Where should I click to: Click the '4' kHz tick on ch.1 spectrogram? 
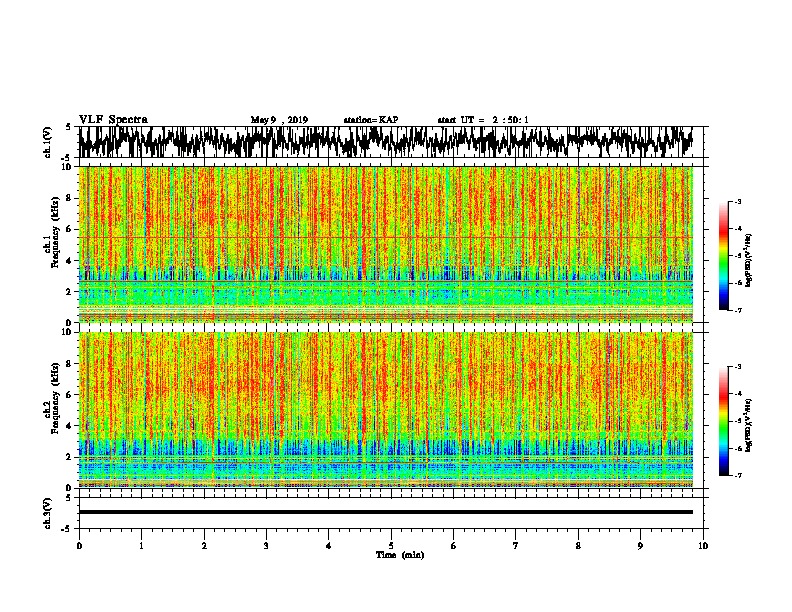point(68,261)
